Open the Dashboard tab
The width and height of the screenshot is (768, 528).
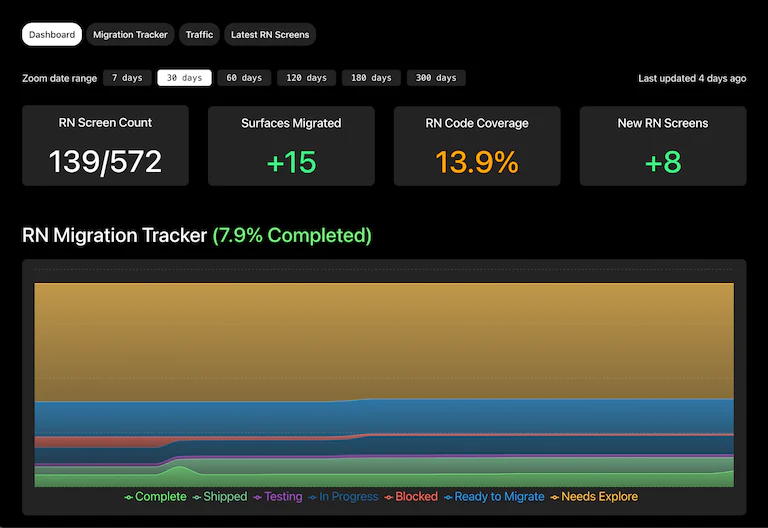52,35
